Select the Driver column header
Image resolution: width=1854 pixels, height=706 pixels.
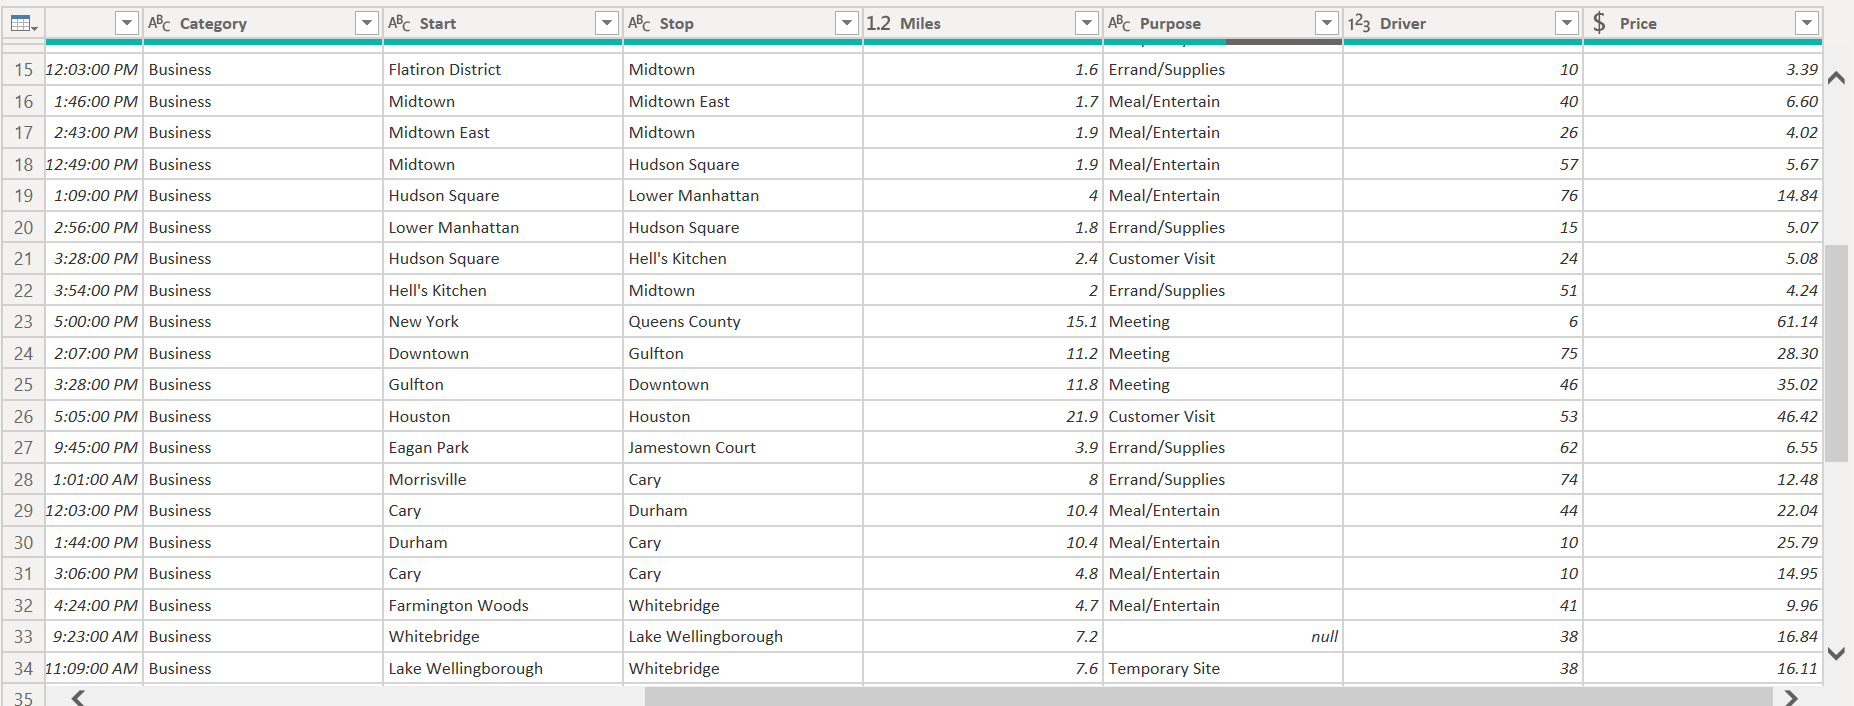click(1463, 23)
